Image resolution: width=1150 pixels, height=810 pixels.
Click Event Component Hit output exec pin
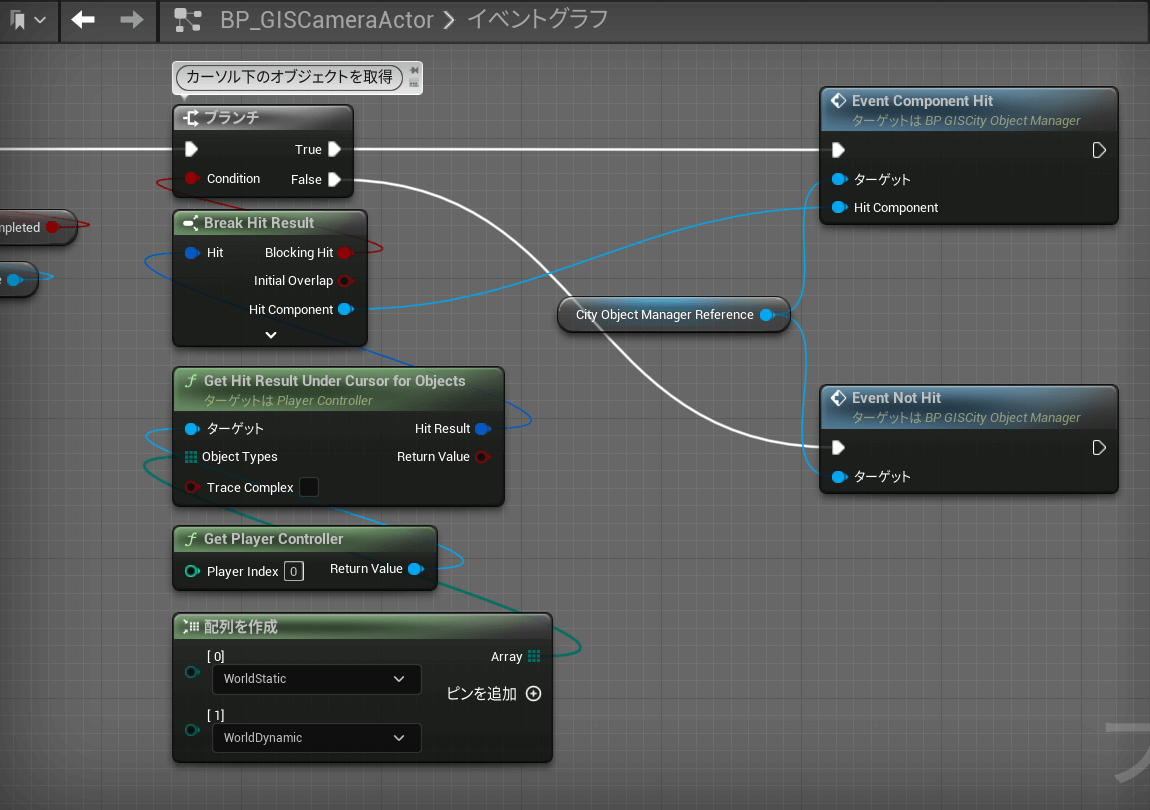click(x=1099, y=150)
